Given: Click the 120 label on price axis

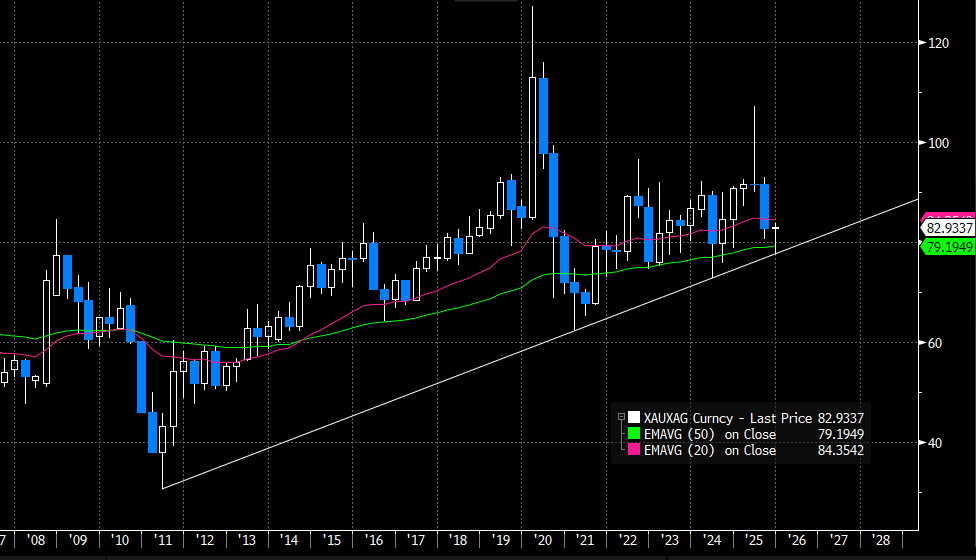Looking at the screenshot, I should [x=938, y=43].
